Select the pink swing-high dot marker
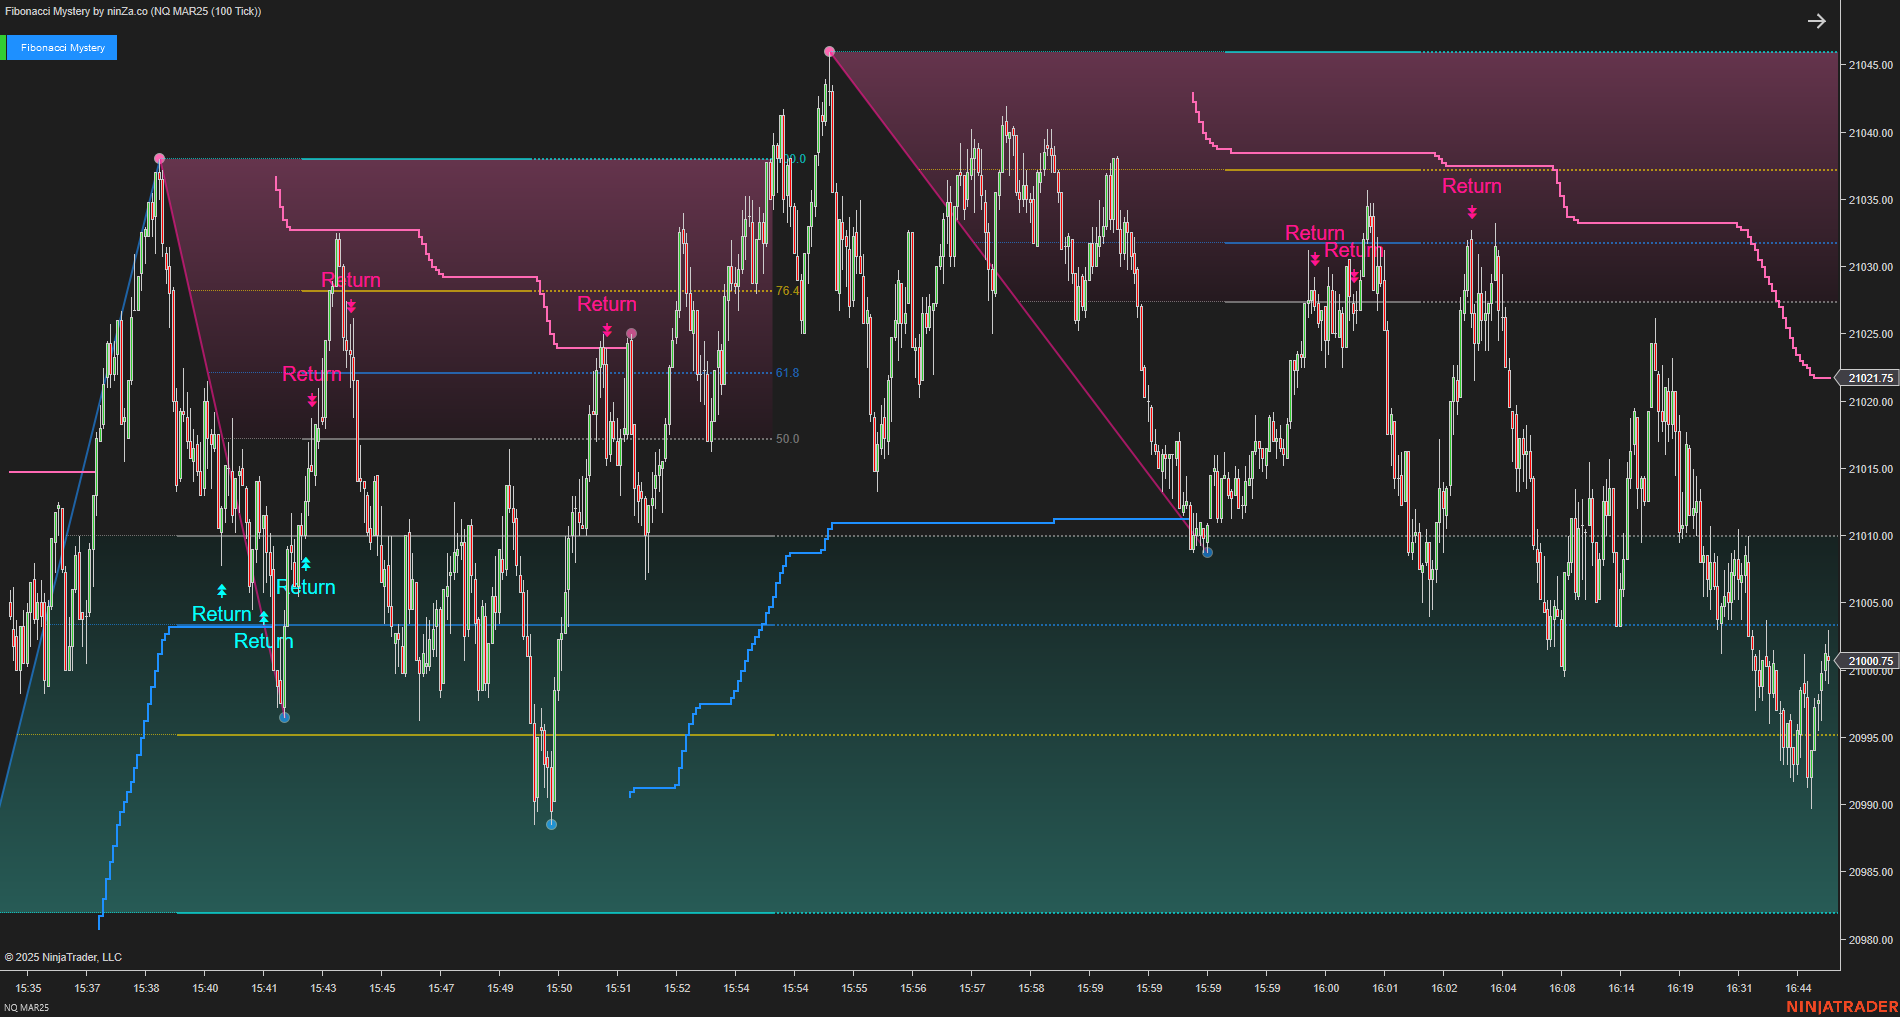This screenshot has width=1900, height=1017. pos(160,157)
